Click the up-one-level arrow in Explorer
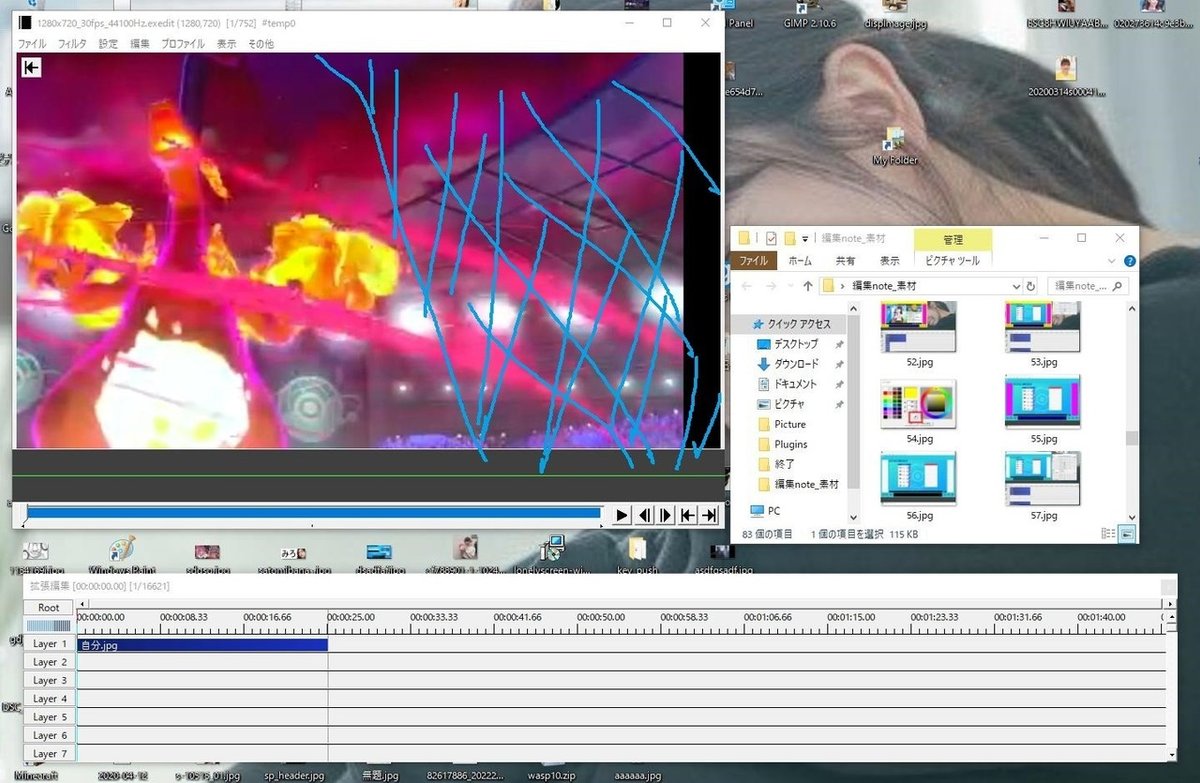 click(x=807, y=286)
